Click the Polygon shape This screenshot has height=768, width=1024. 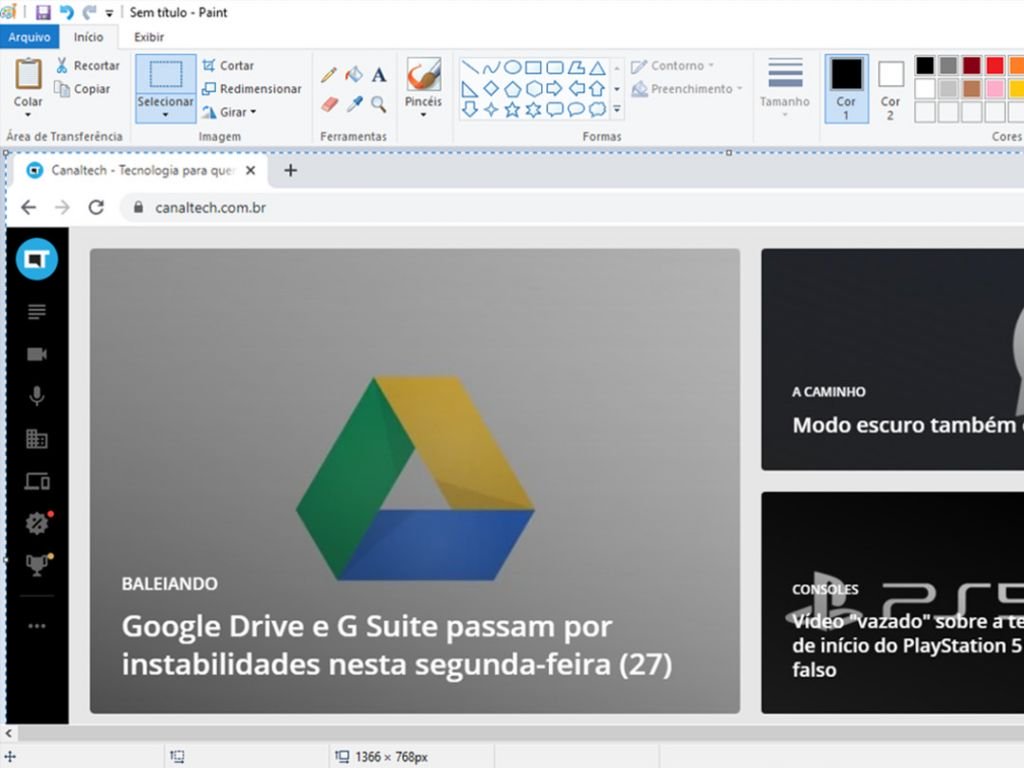(576, 67)
